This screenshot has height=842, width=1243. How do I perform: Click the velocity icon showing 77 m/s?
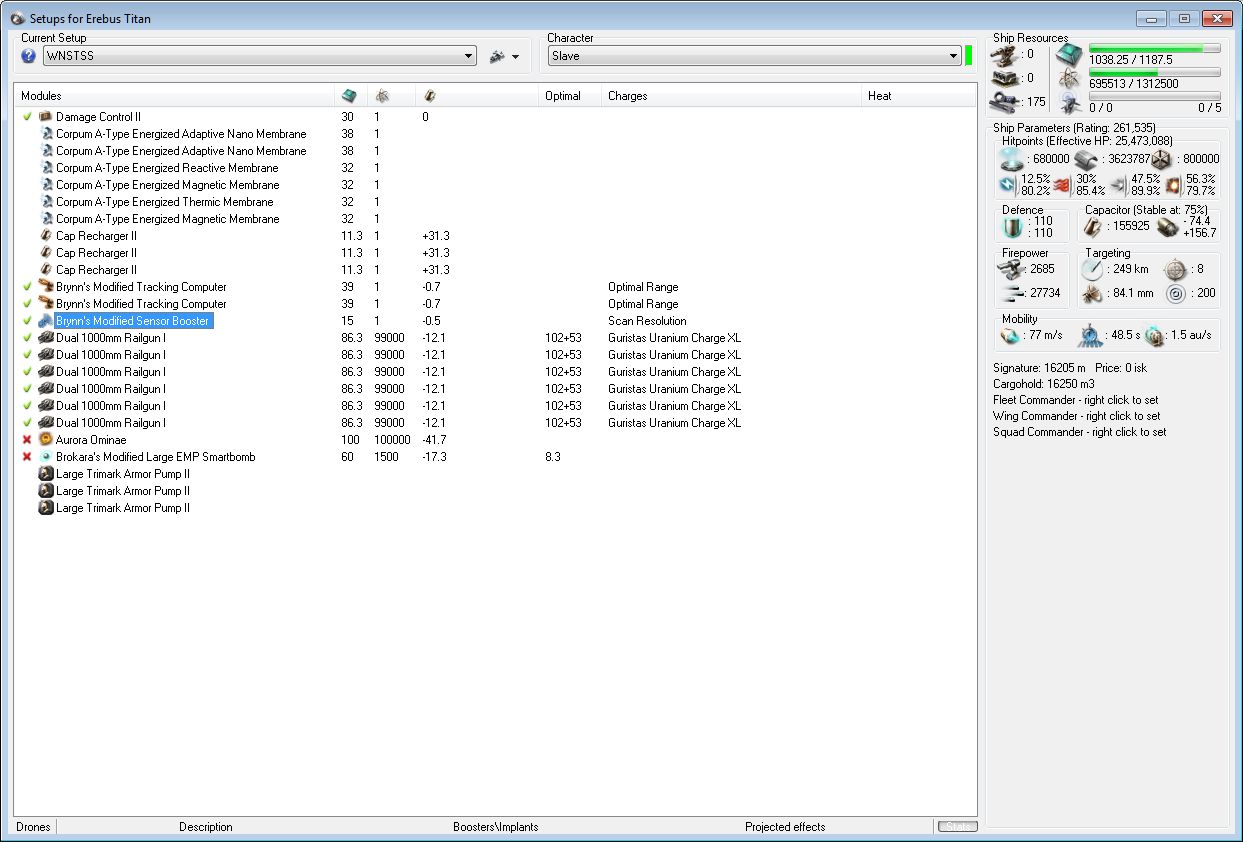[1009, 335]
